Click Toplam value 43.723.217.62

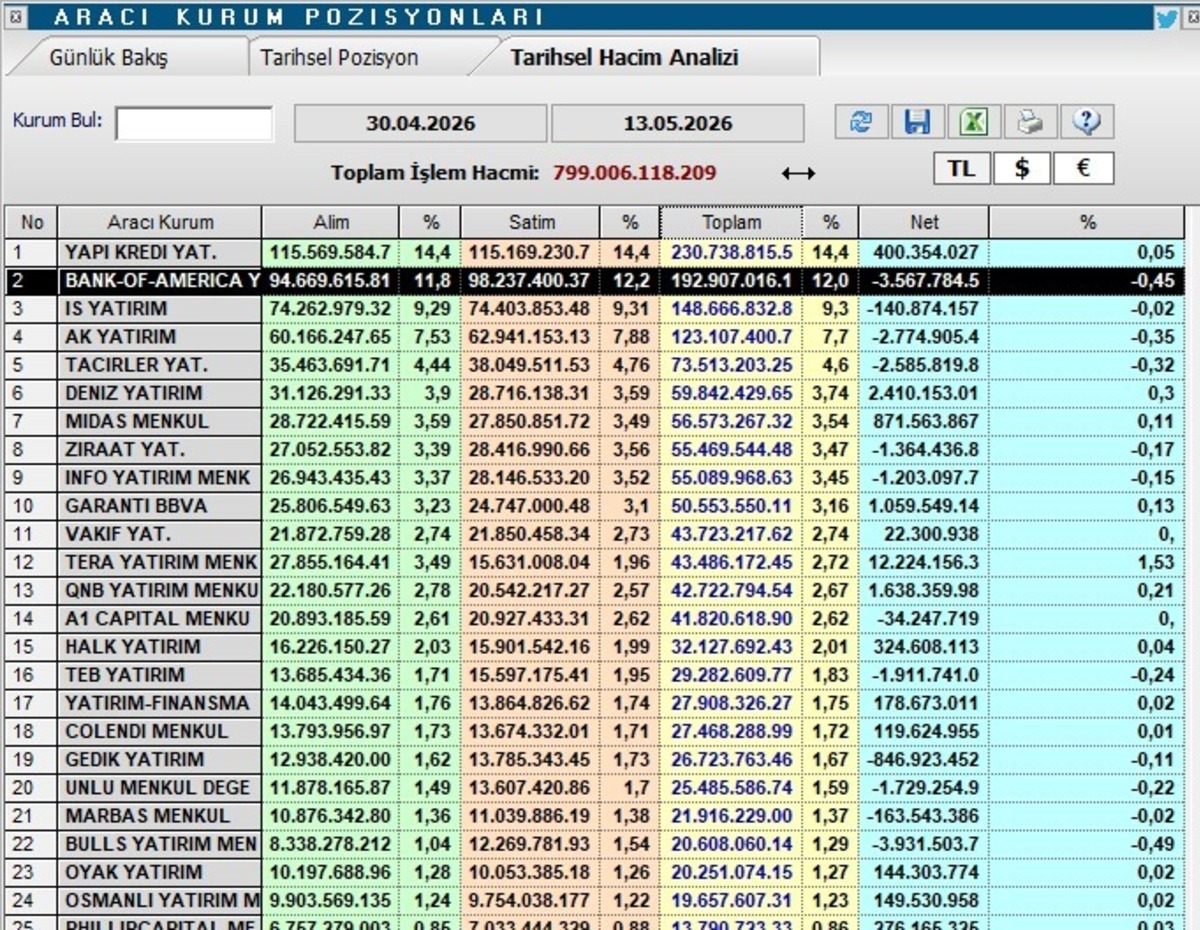click(732, 534)
